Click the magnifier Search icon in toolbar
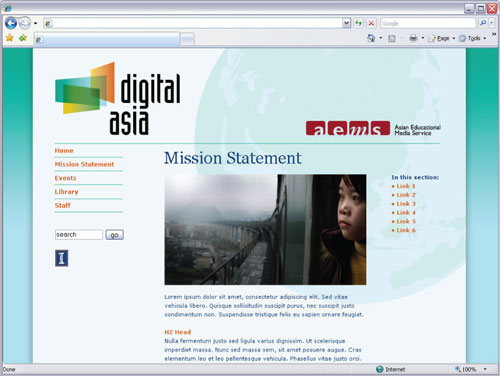The height and width of the screenshot is (376, 500). tap(483, 23)
